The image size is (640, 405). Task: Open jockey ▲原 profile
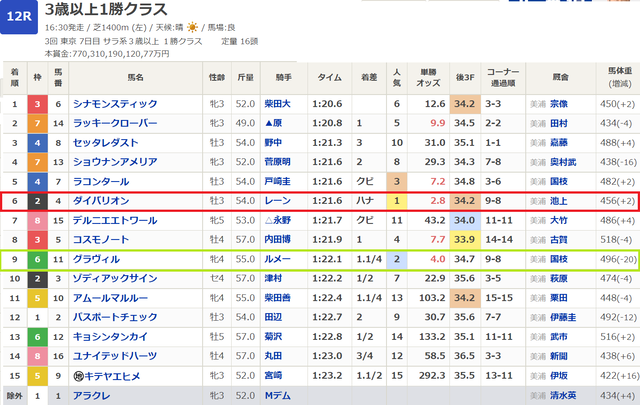[x=273, y=123]
